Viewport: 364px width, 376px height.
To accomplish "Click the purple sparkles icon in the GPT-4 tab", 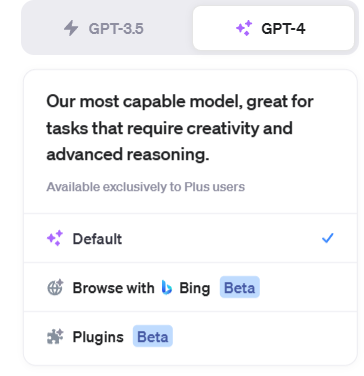I will tap(244, 28).
